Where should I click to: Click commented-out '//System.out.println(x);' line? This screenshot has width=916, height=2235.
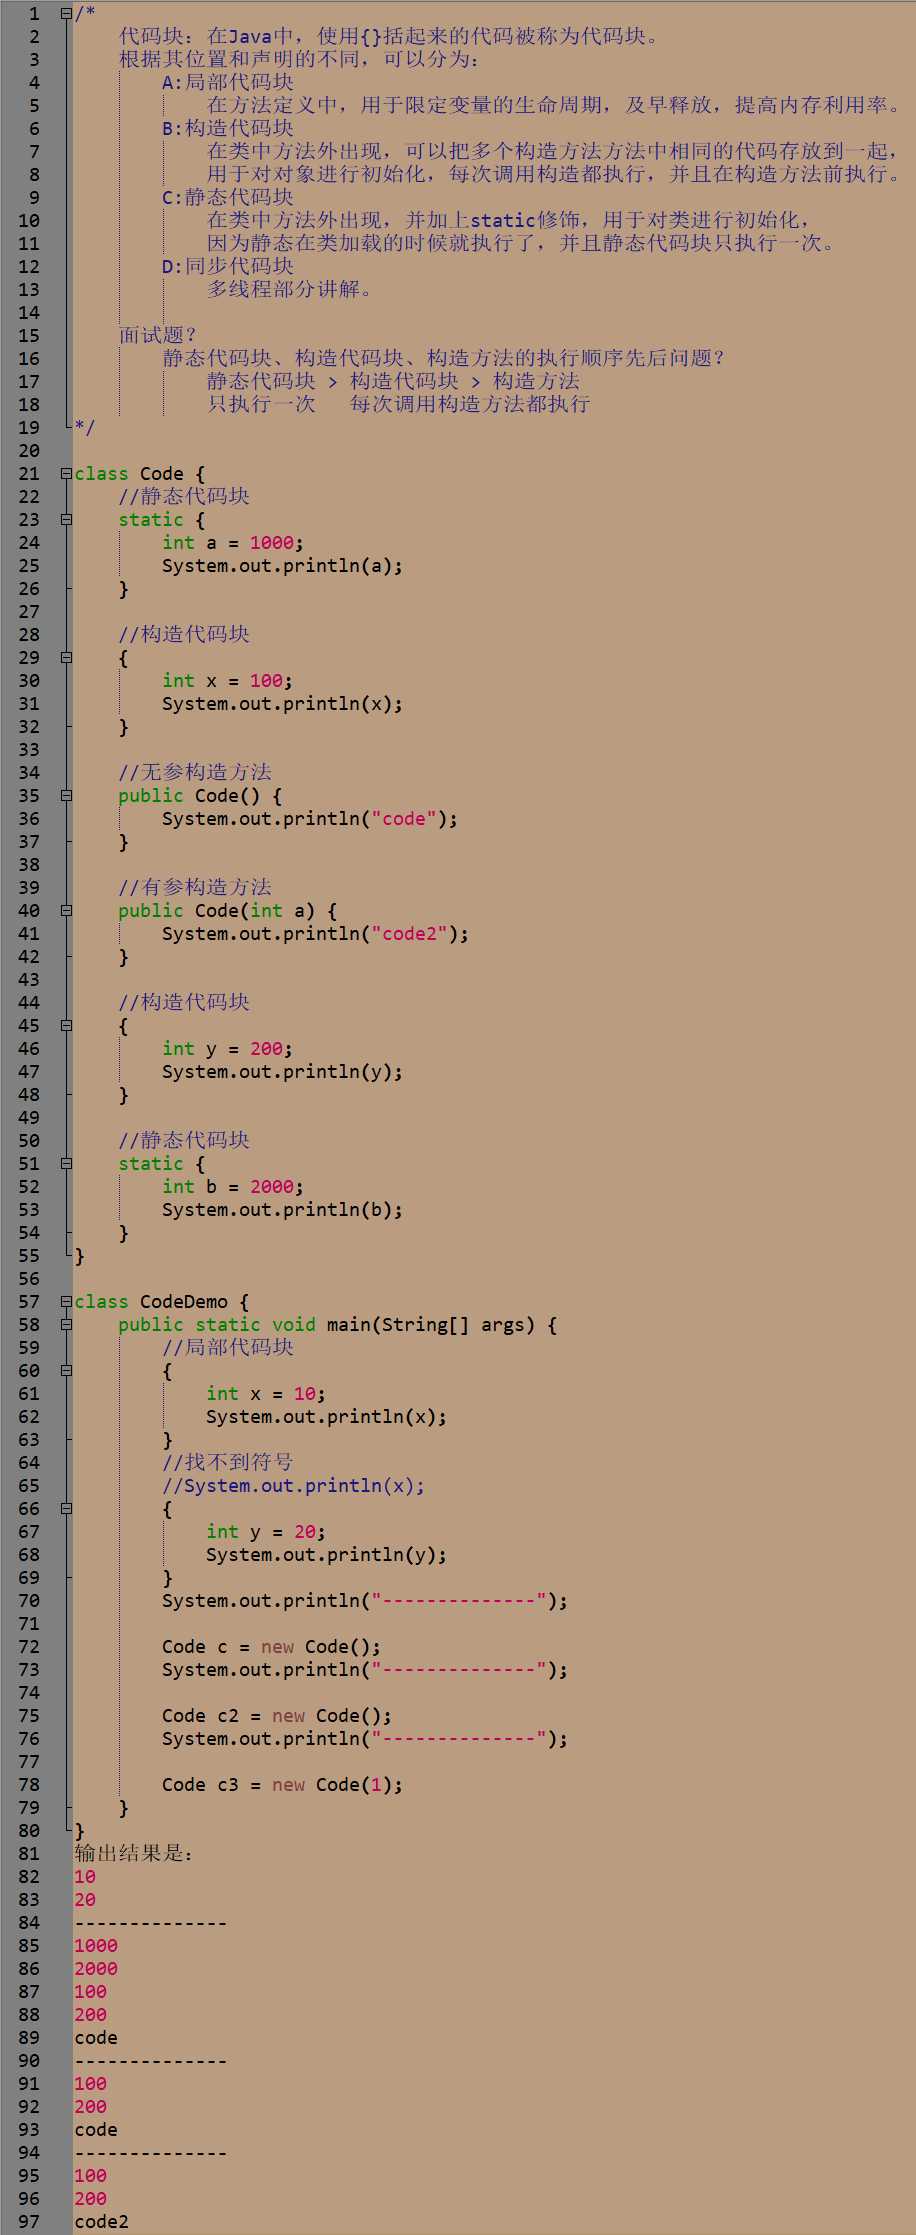294,1486
